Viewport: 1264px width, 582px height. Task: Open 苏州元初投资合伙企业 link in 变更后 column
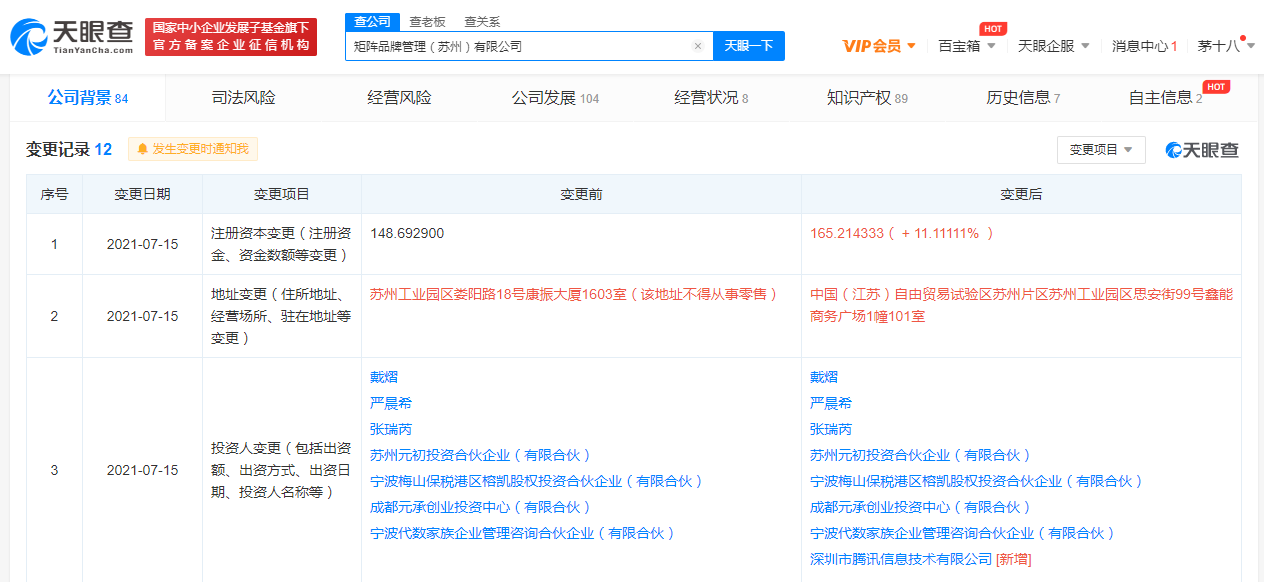coord(921,455)
